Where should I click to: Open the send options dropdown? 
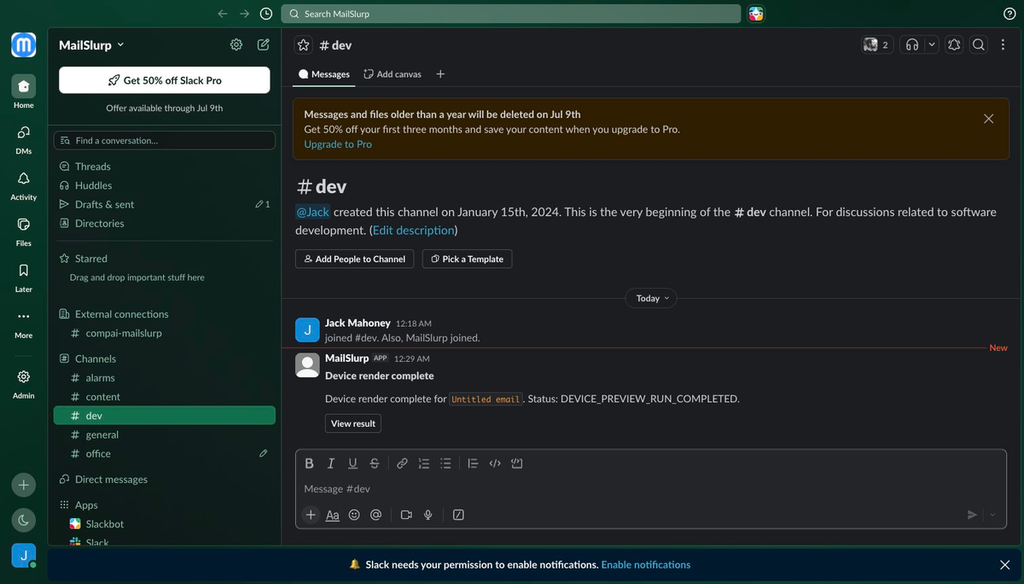click(x=993, y=515)
